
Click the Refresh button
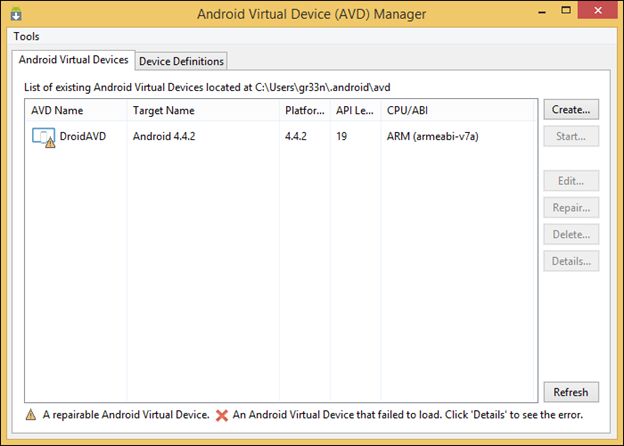click(x=571, y=392)
